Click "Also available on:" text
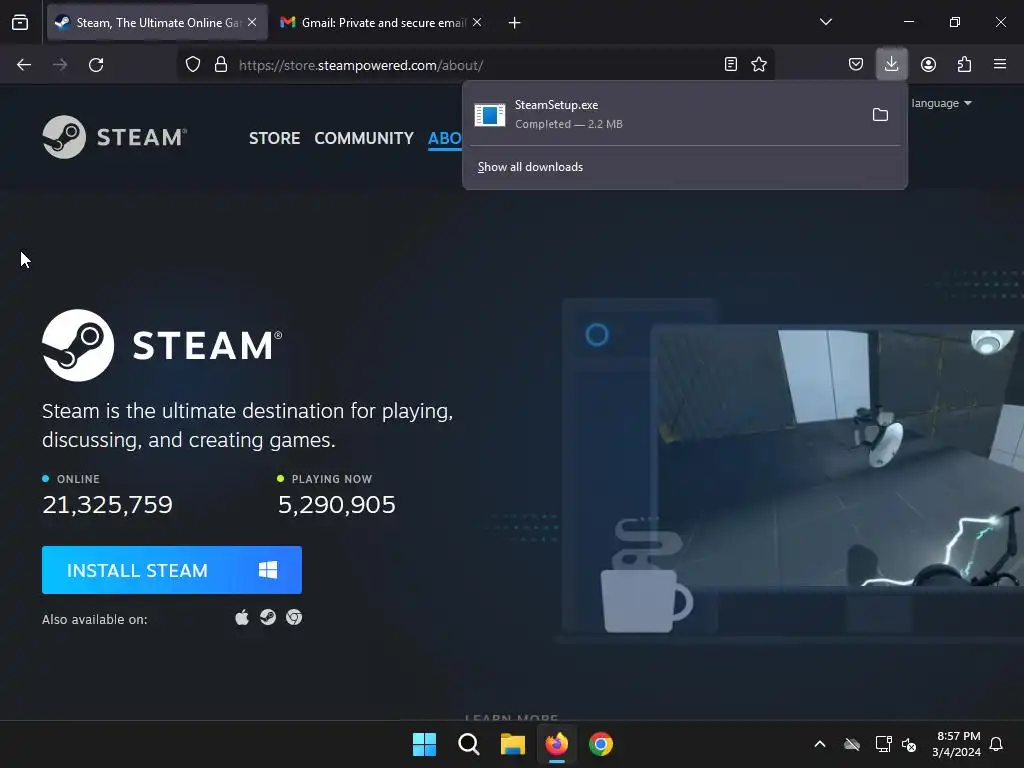Screen dimensions: 1024x768 tap(95, 619)
